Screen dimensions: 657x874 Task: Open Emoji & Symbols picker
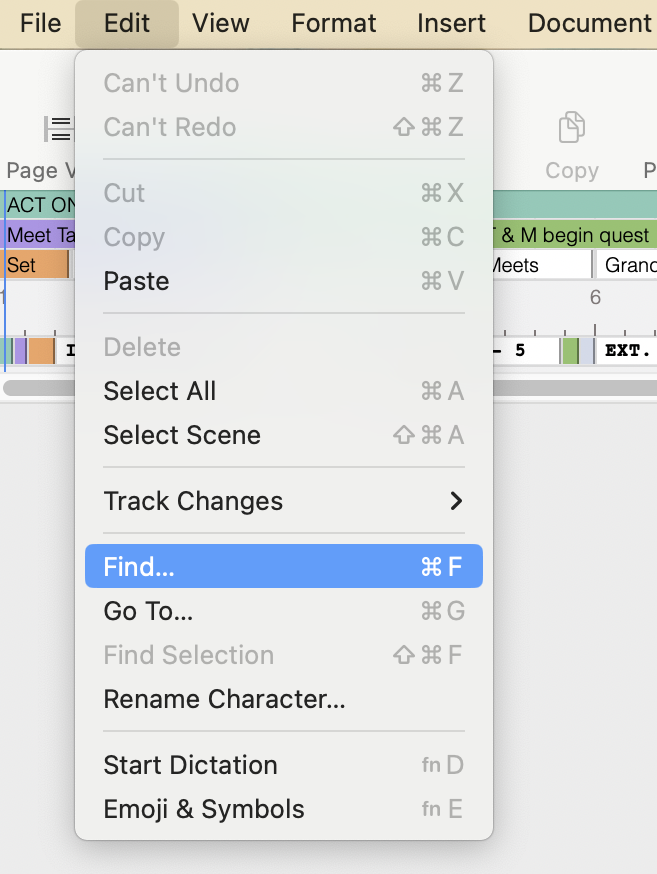(x=283, y=809)
